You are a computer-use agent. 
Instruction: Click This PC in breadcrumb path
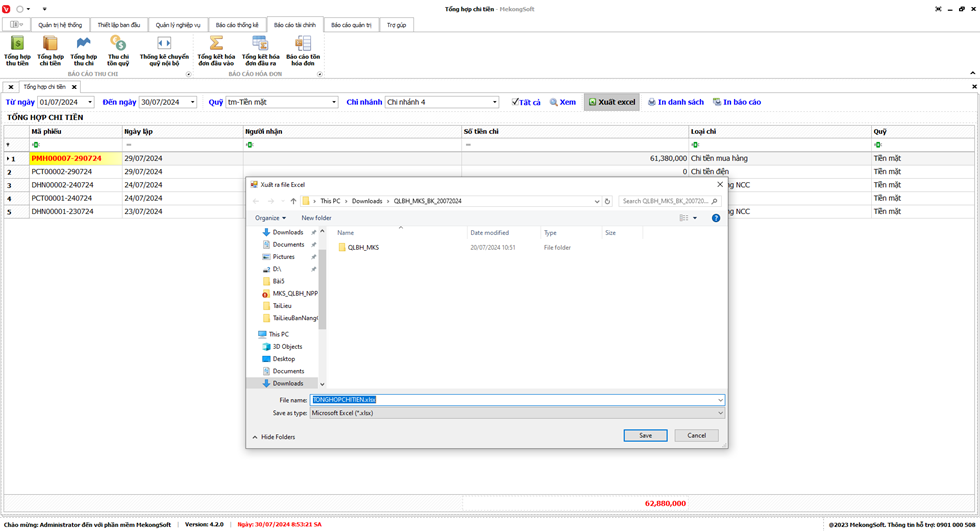330,201
